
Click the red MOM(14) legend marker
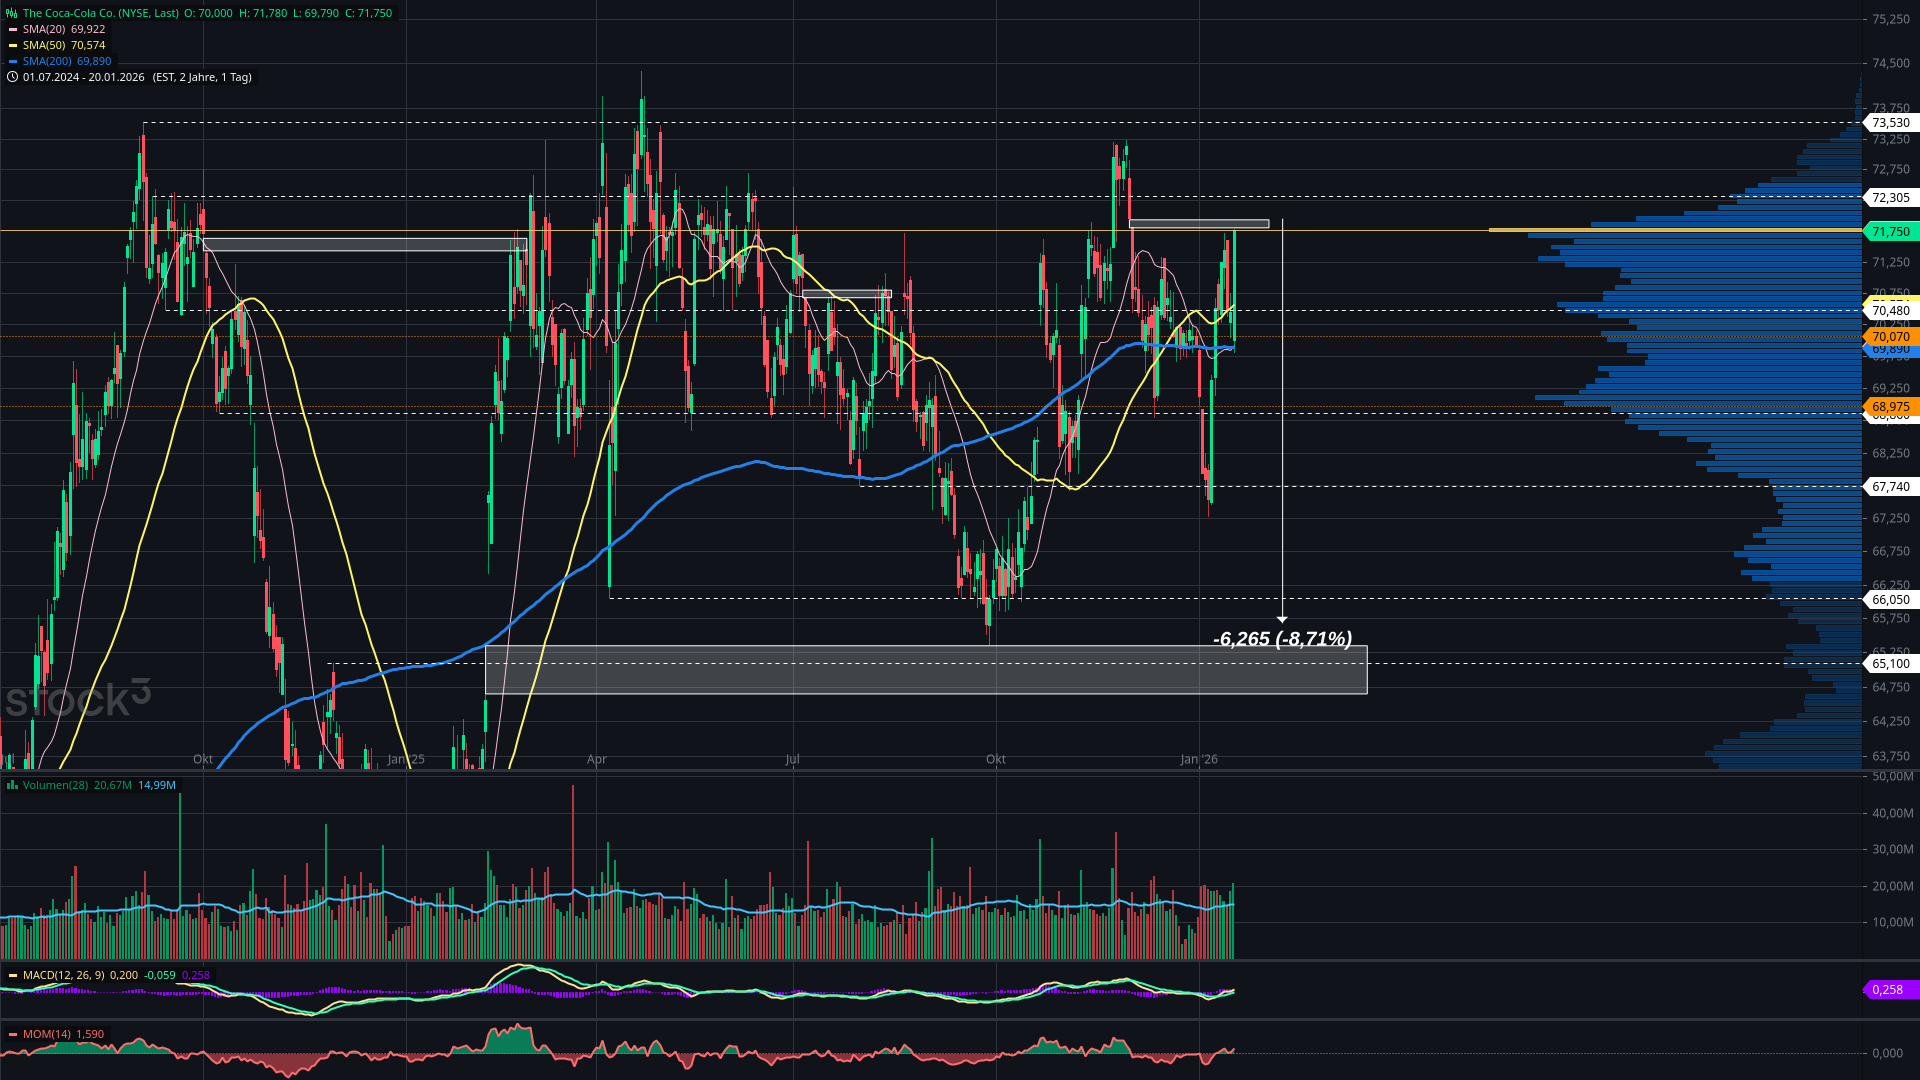[x=13, y=1034]
